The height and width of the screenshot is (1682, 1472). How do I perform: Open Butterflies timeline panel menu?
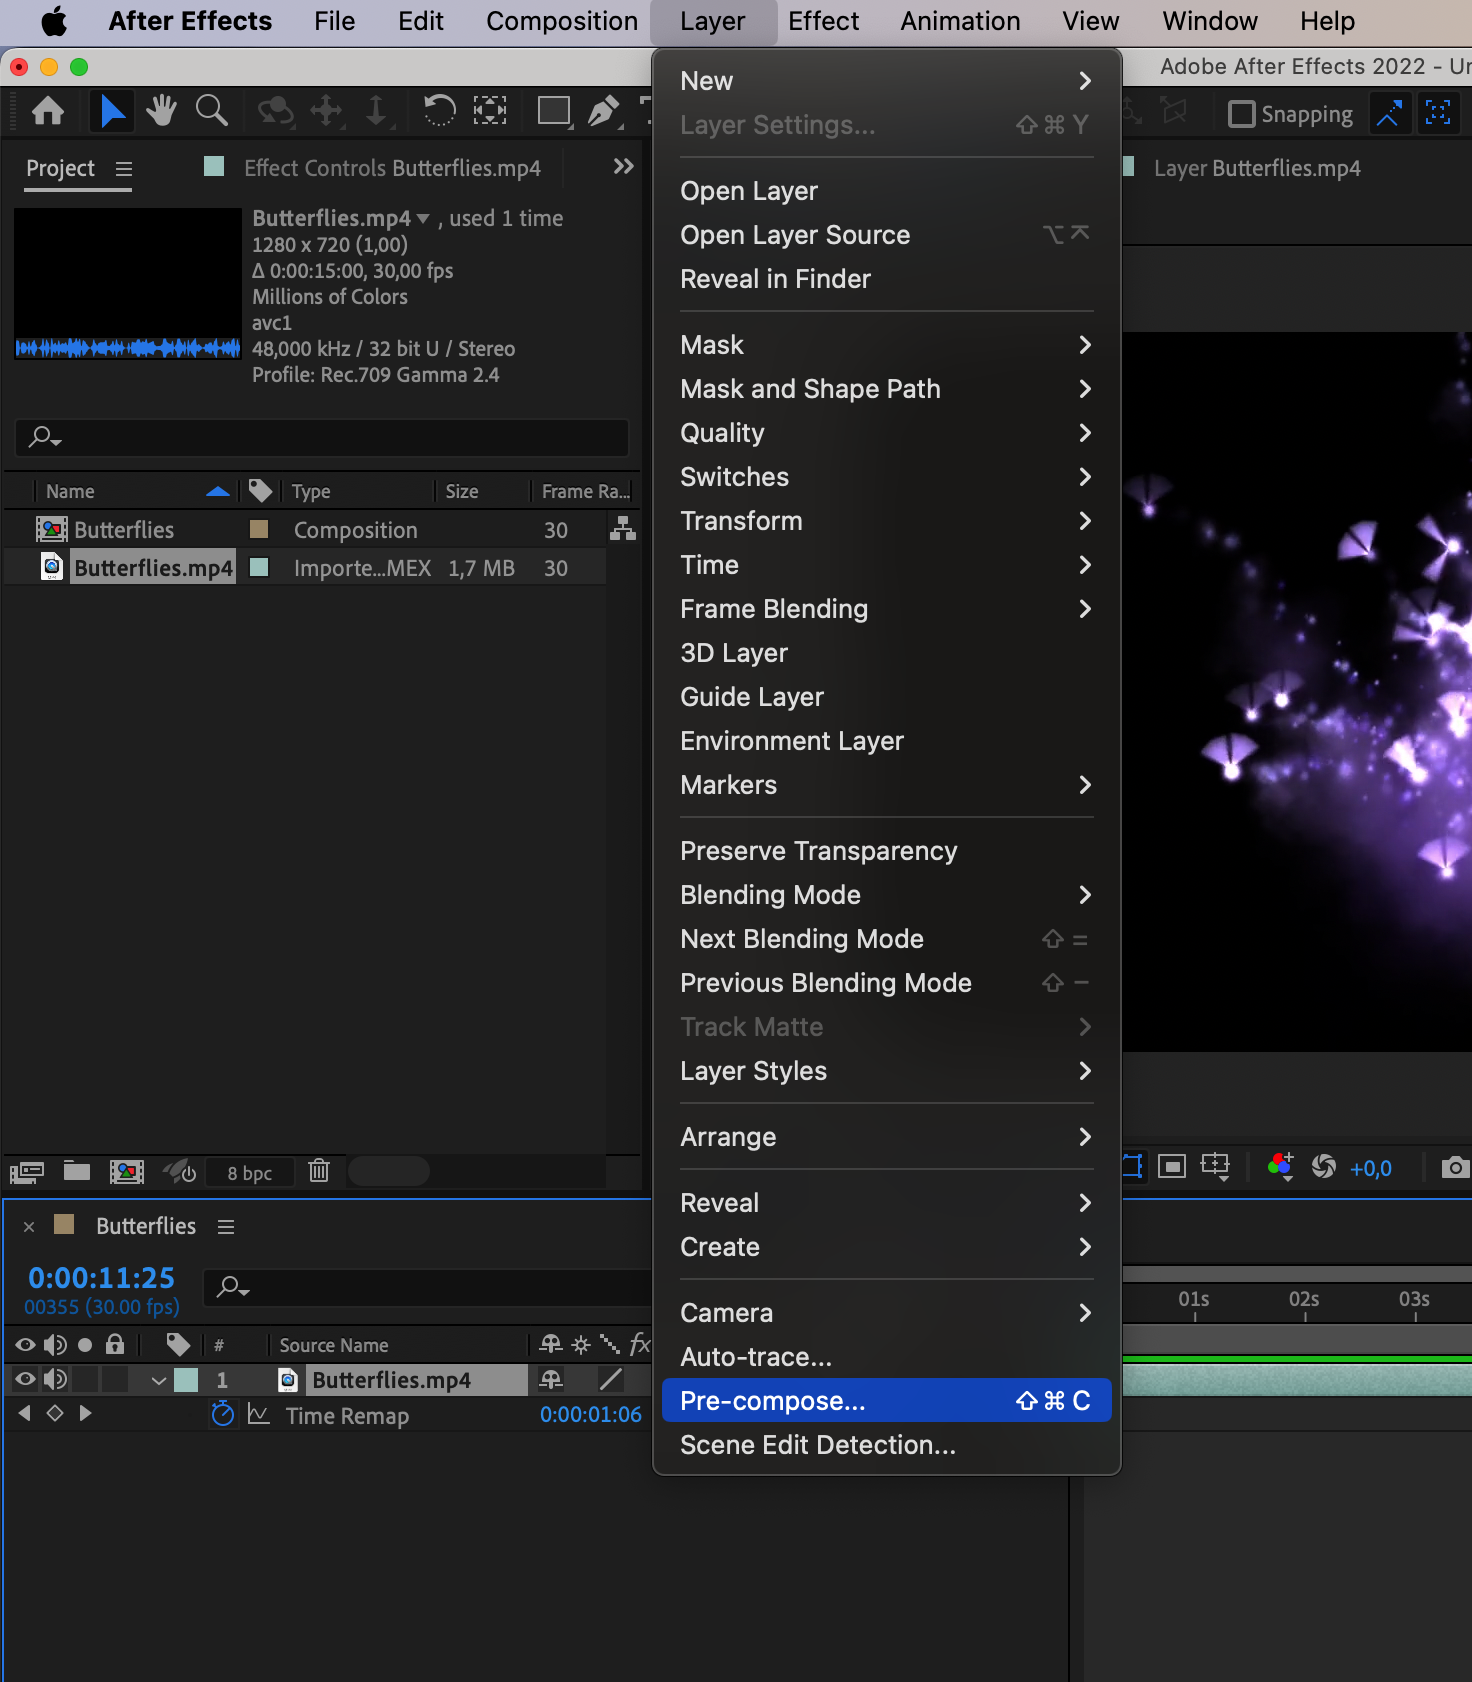(x=226, y=1227)
